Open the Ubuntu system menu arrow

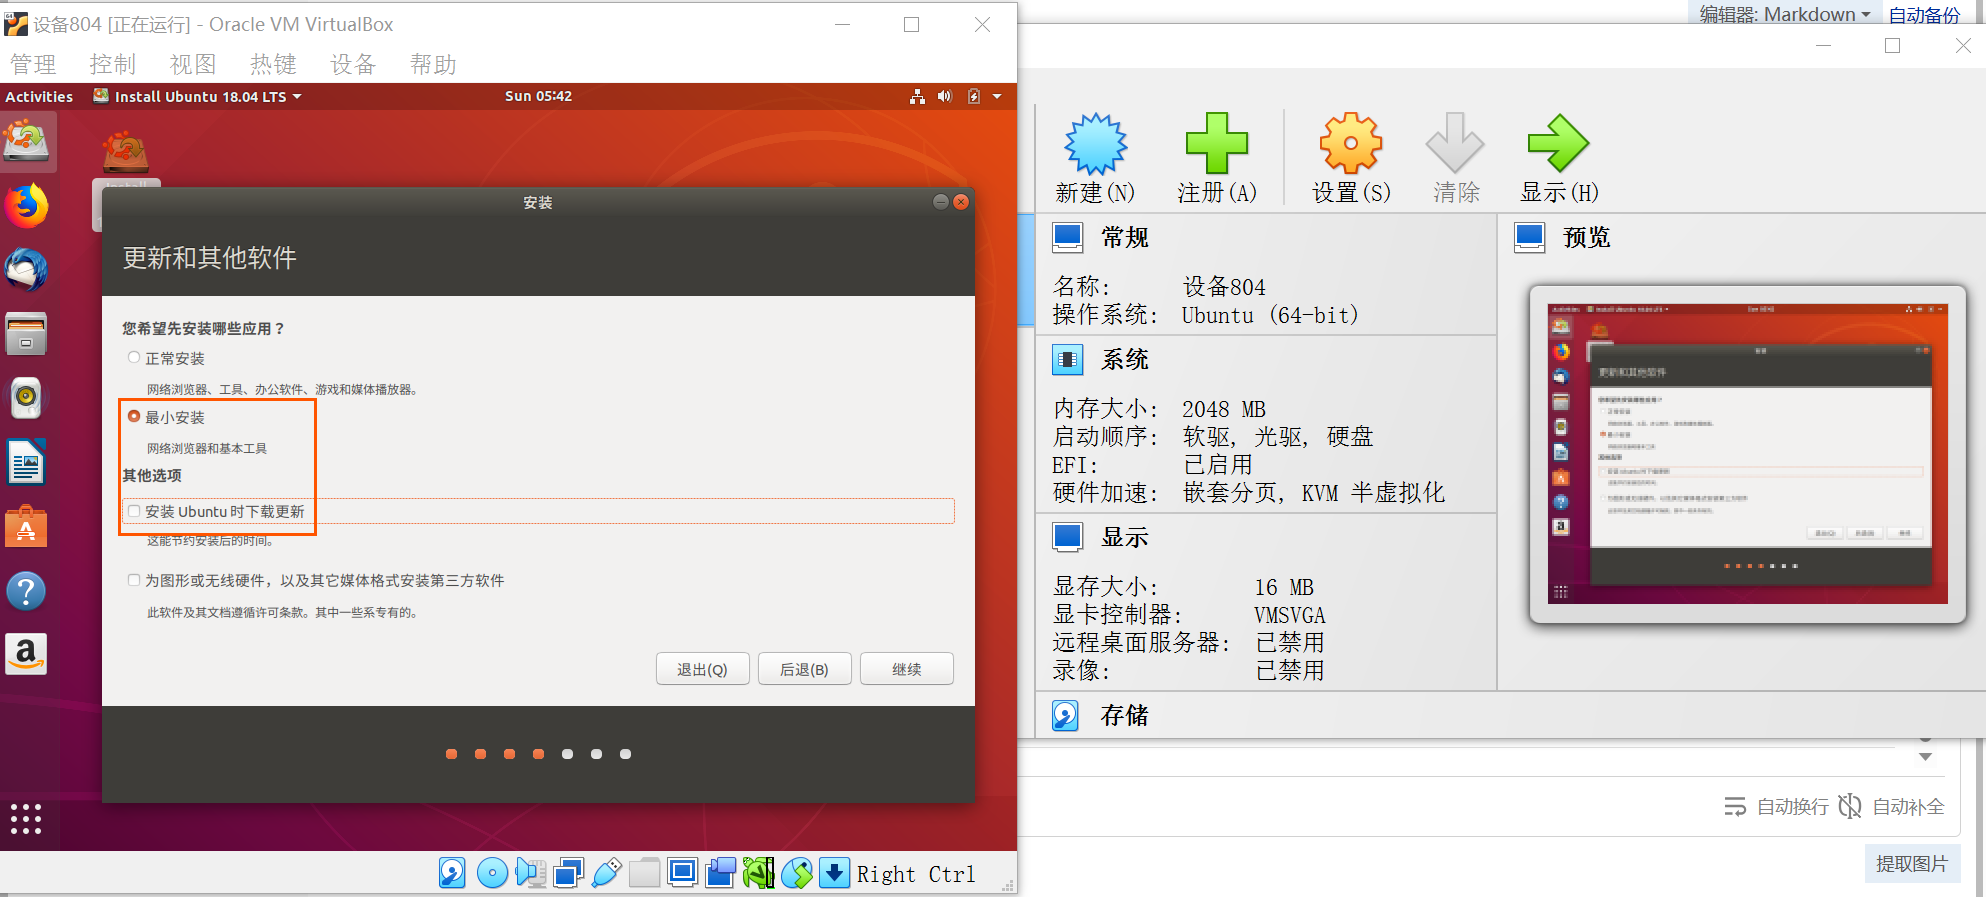pos(997,96)
